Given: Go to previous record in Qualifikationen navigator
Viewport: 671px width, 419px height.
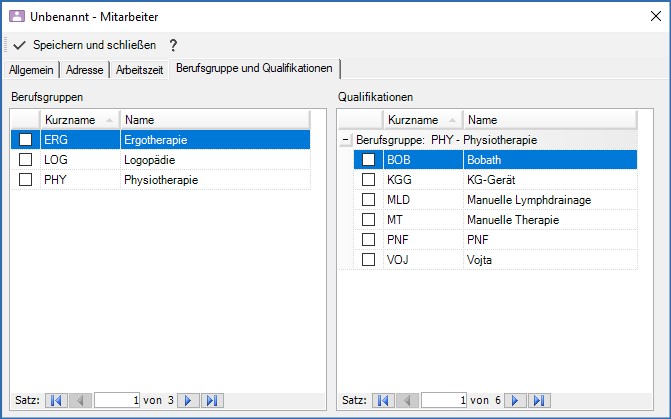Looking at the screenshot, I should pyautogui.click(x=407, y=401).
